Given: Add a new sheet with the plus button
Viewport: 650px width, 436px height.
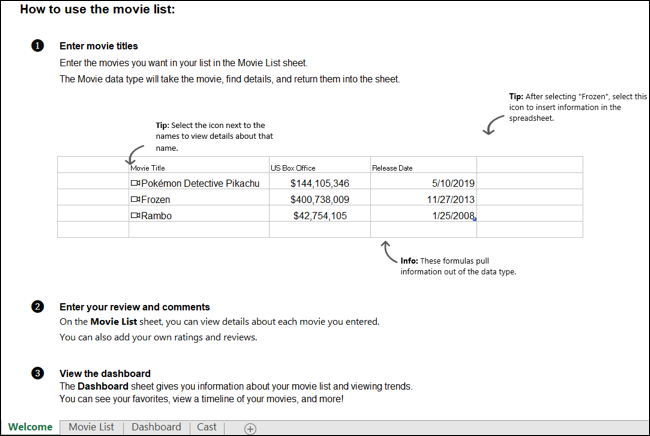Looking at the screenshot, I should click(x=250, y=428).
